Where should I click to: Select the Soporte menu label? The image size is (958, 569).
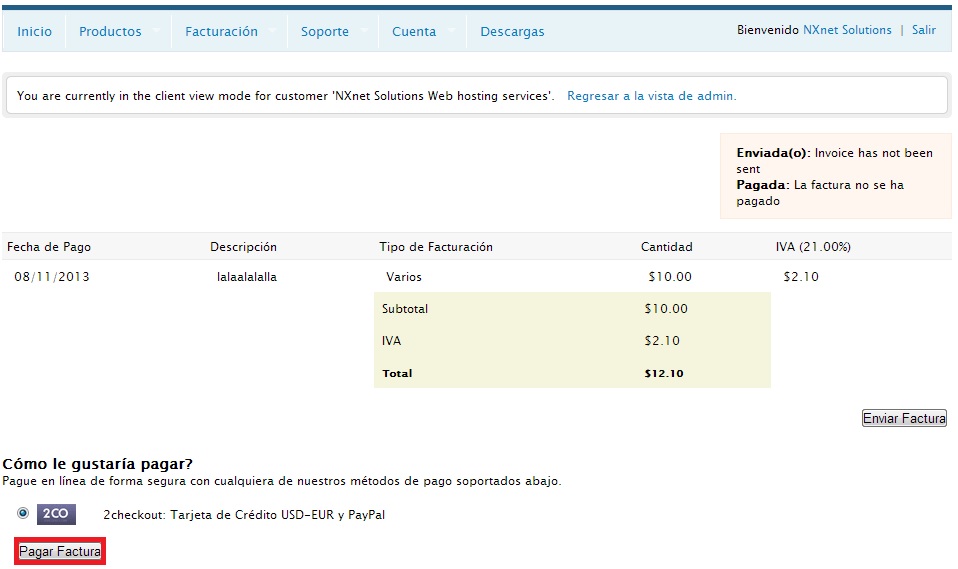pos(324,31)
